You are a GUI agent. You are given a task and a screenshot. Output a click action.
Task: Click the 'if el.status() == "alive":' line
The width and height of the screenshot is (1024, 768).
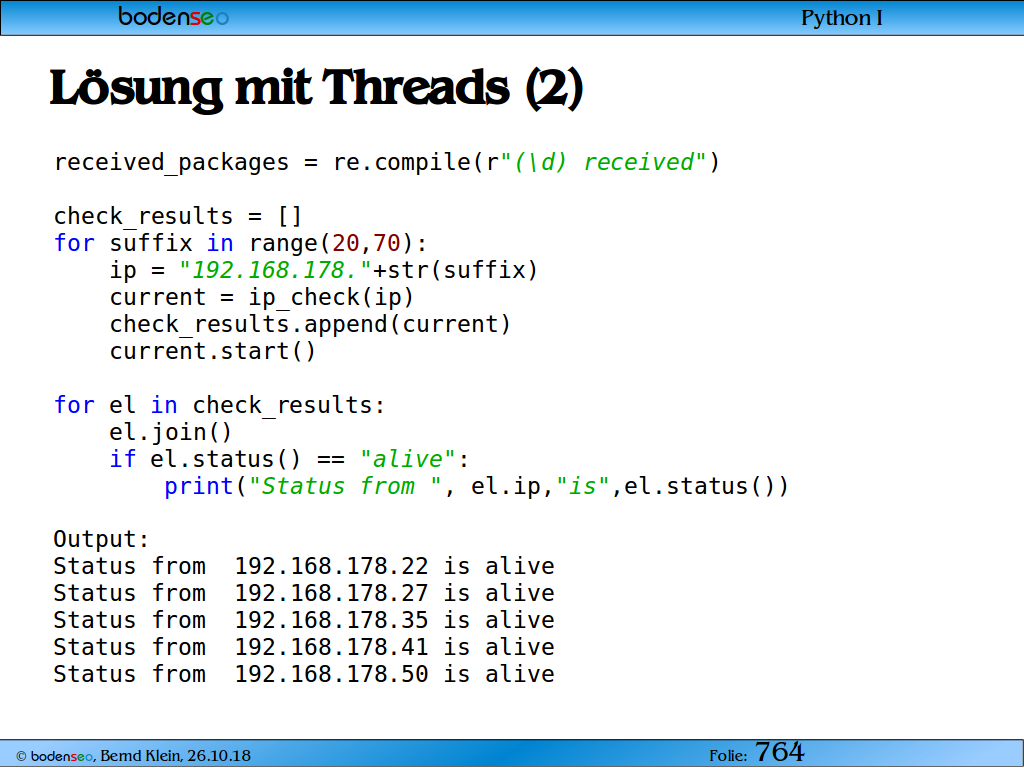(289, 459)
